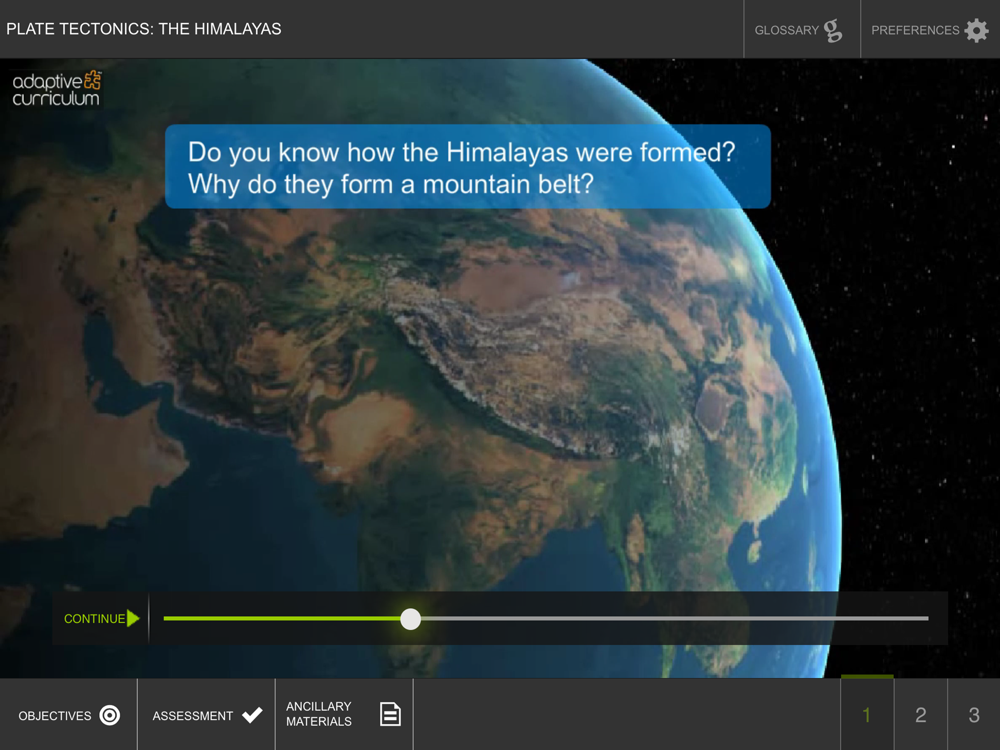Go to page 1 tab
Screen dimensions: 1000x750
(867, 714)
